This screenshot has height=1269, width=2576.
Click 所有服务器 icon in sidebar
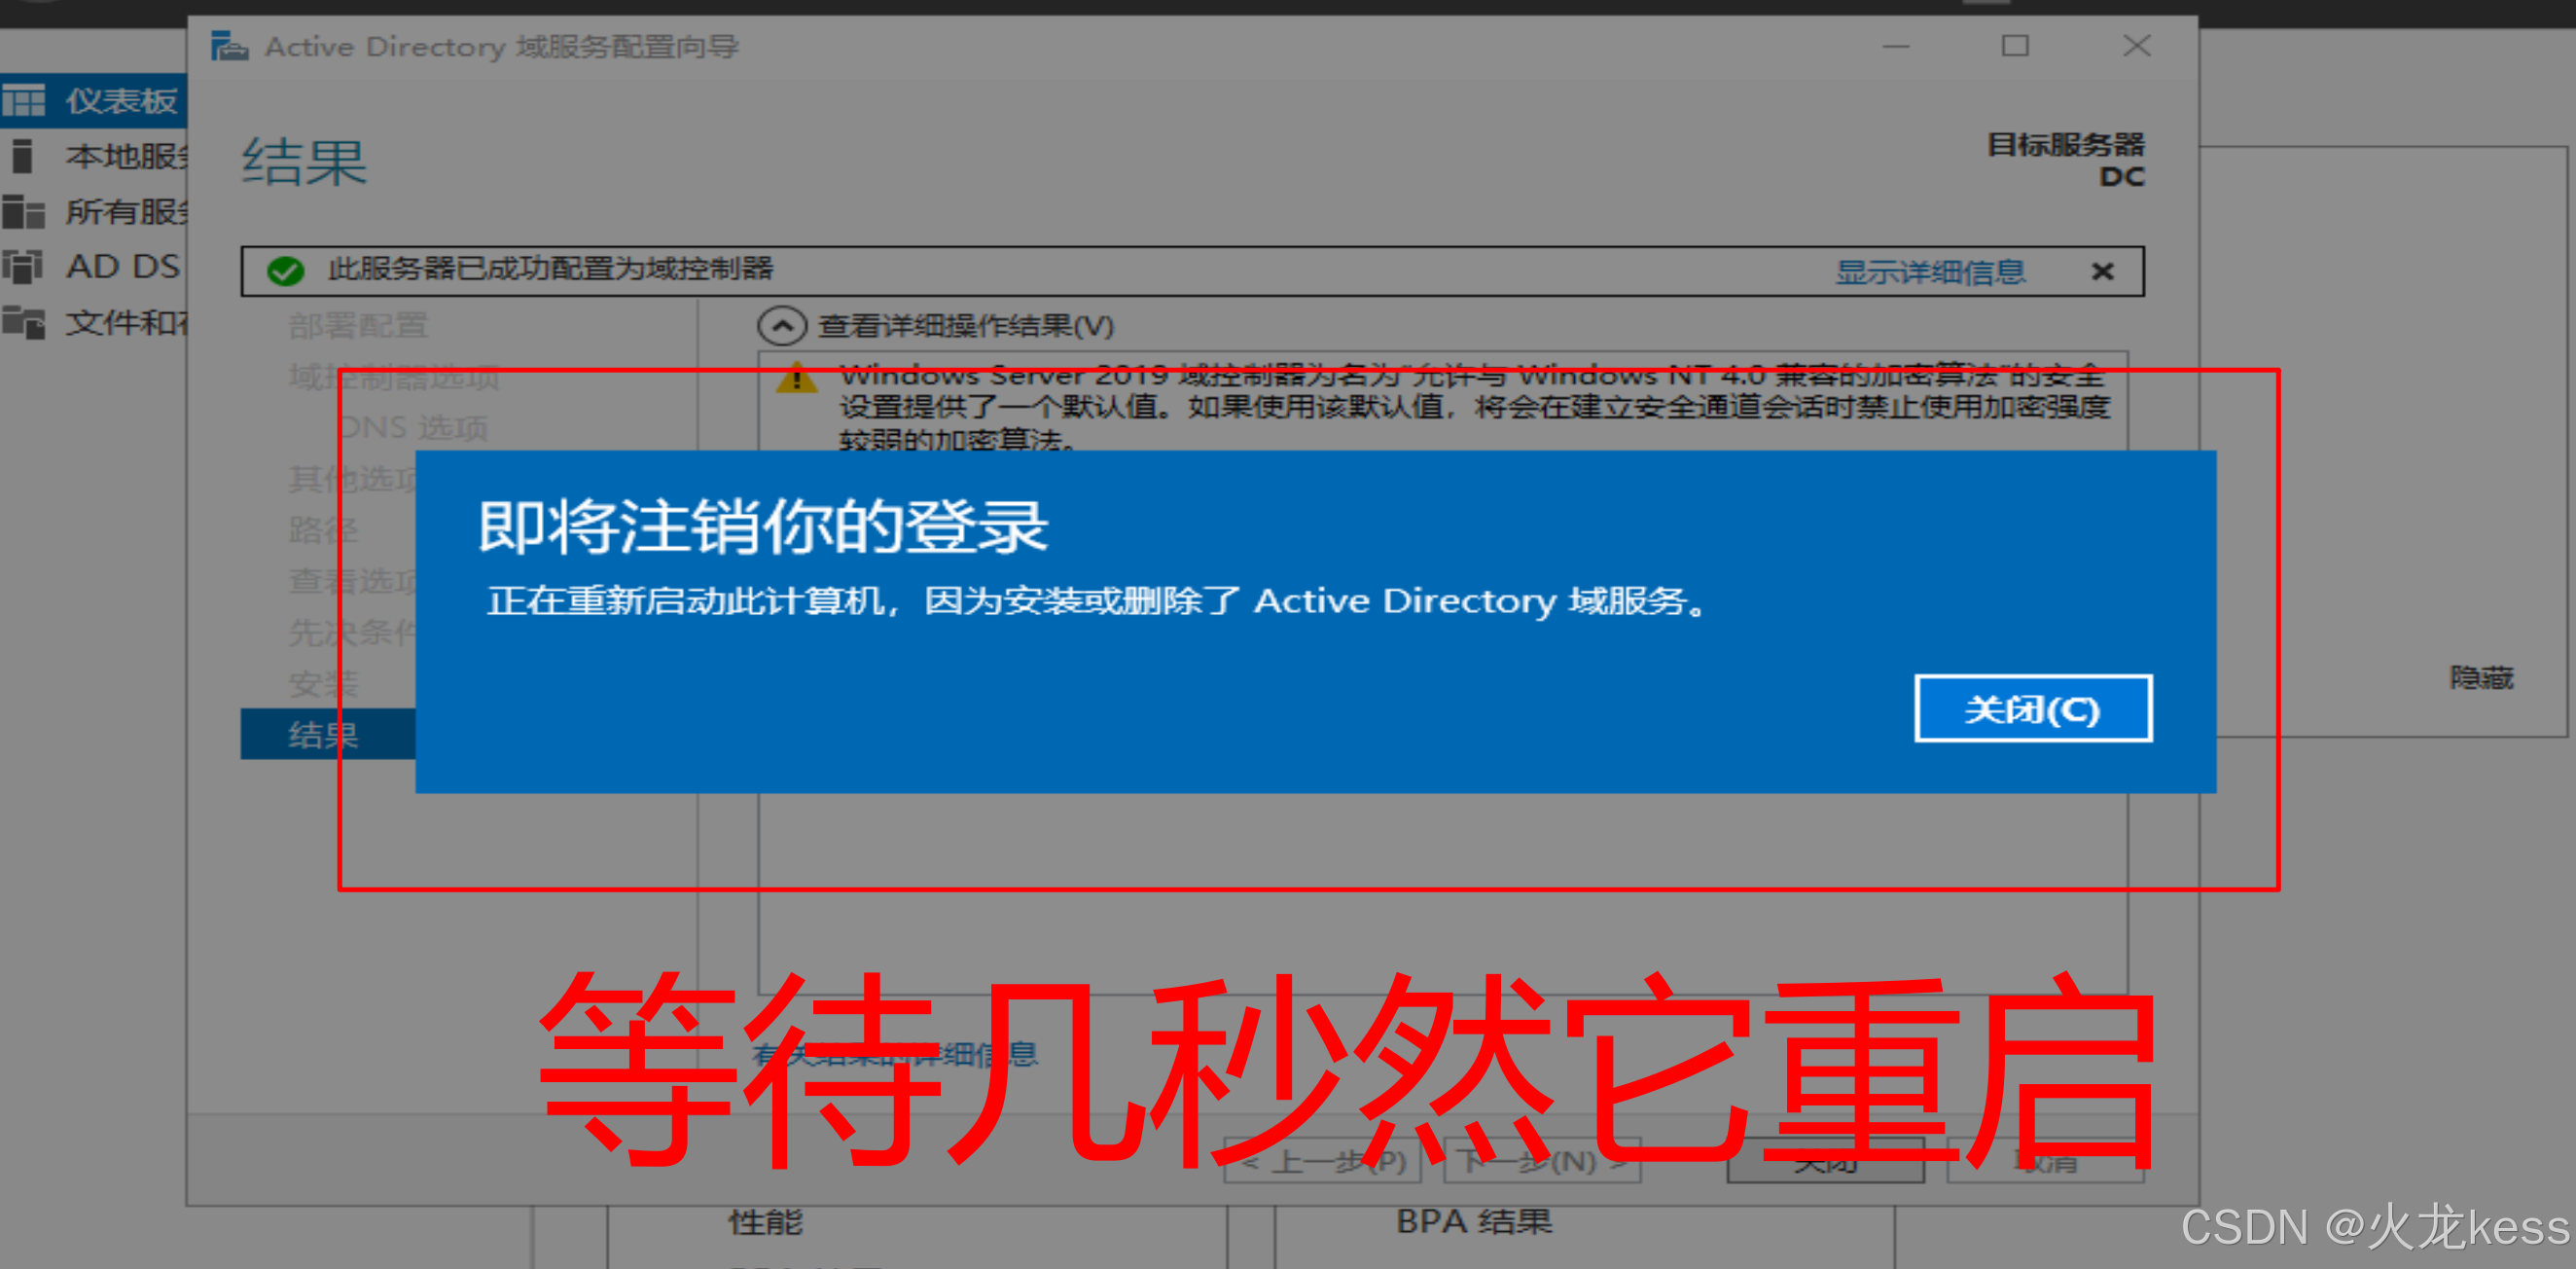click(24, 211)
